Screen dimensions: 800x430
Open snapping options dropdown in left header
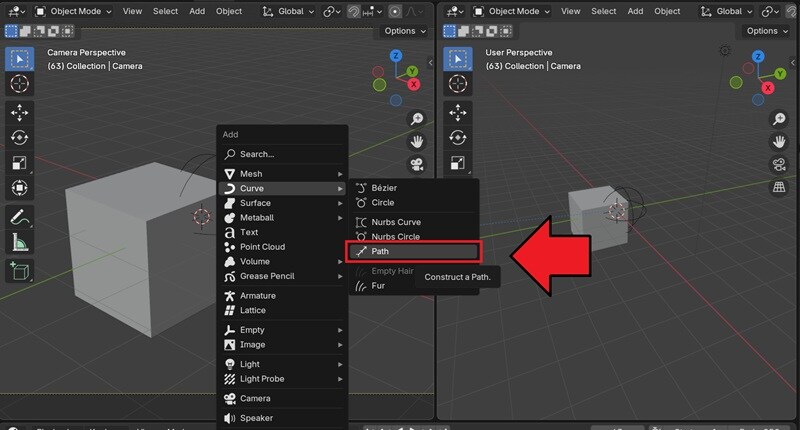click(372, 11)
